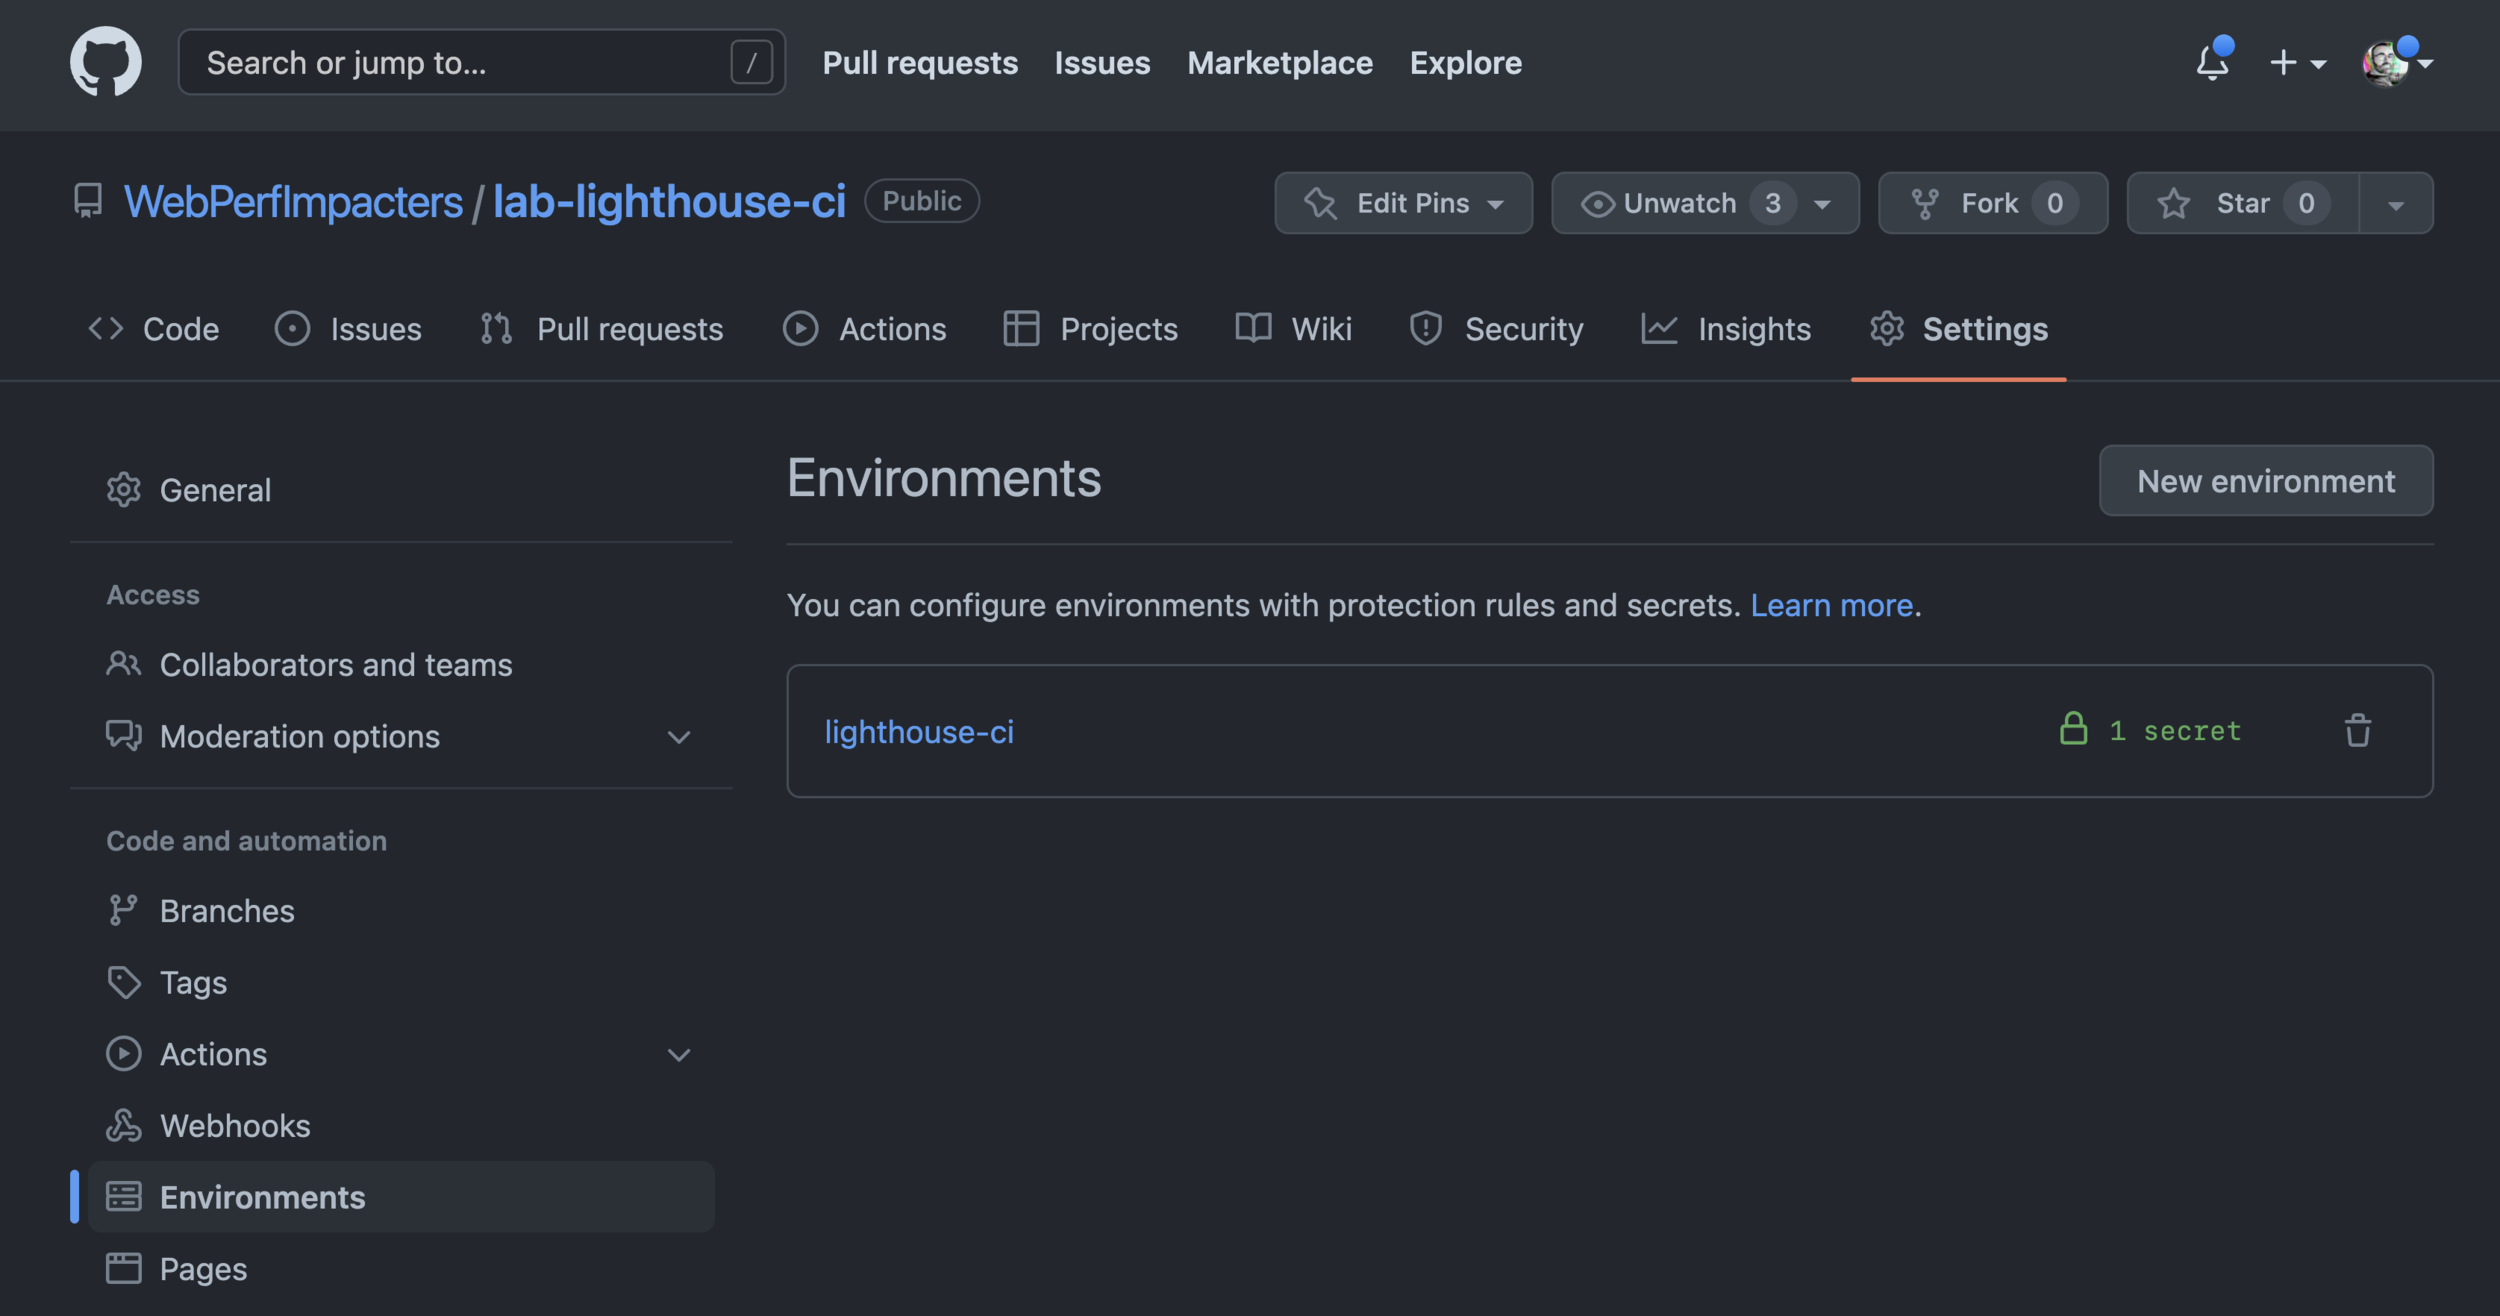This screenshot has height=1316, width=2500.
Task: Expand Moderation options section
Action: 679,737
